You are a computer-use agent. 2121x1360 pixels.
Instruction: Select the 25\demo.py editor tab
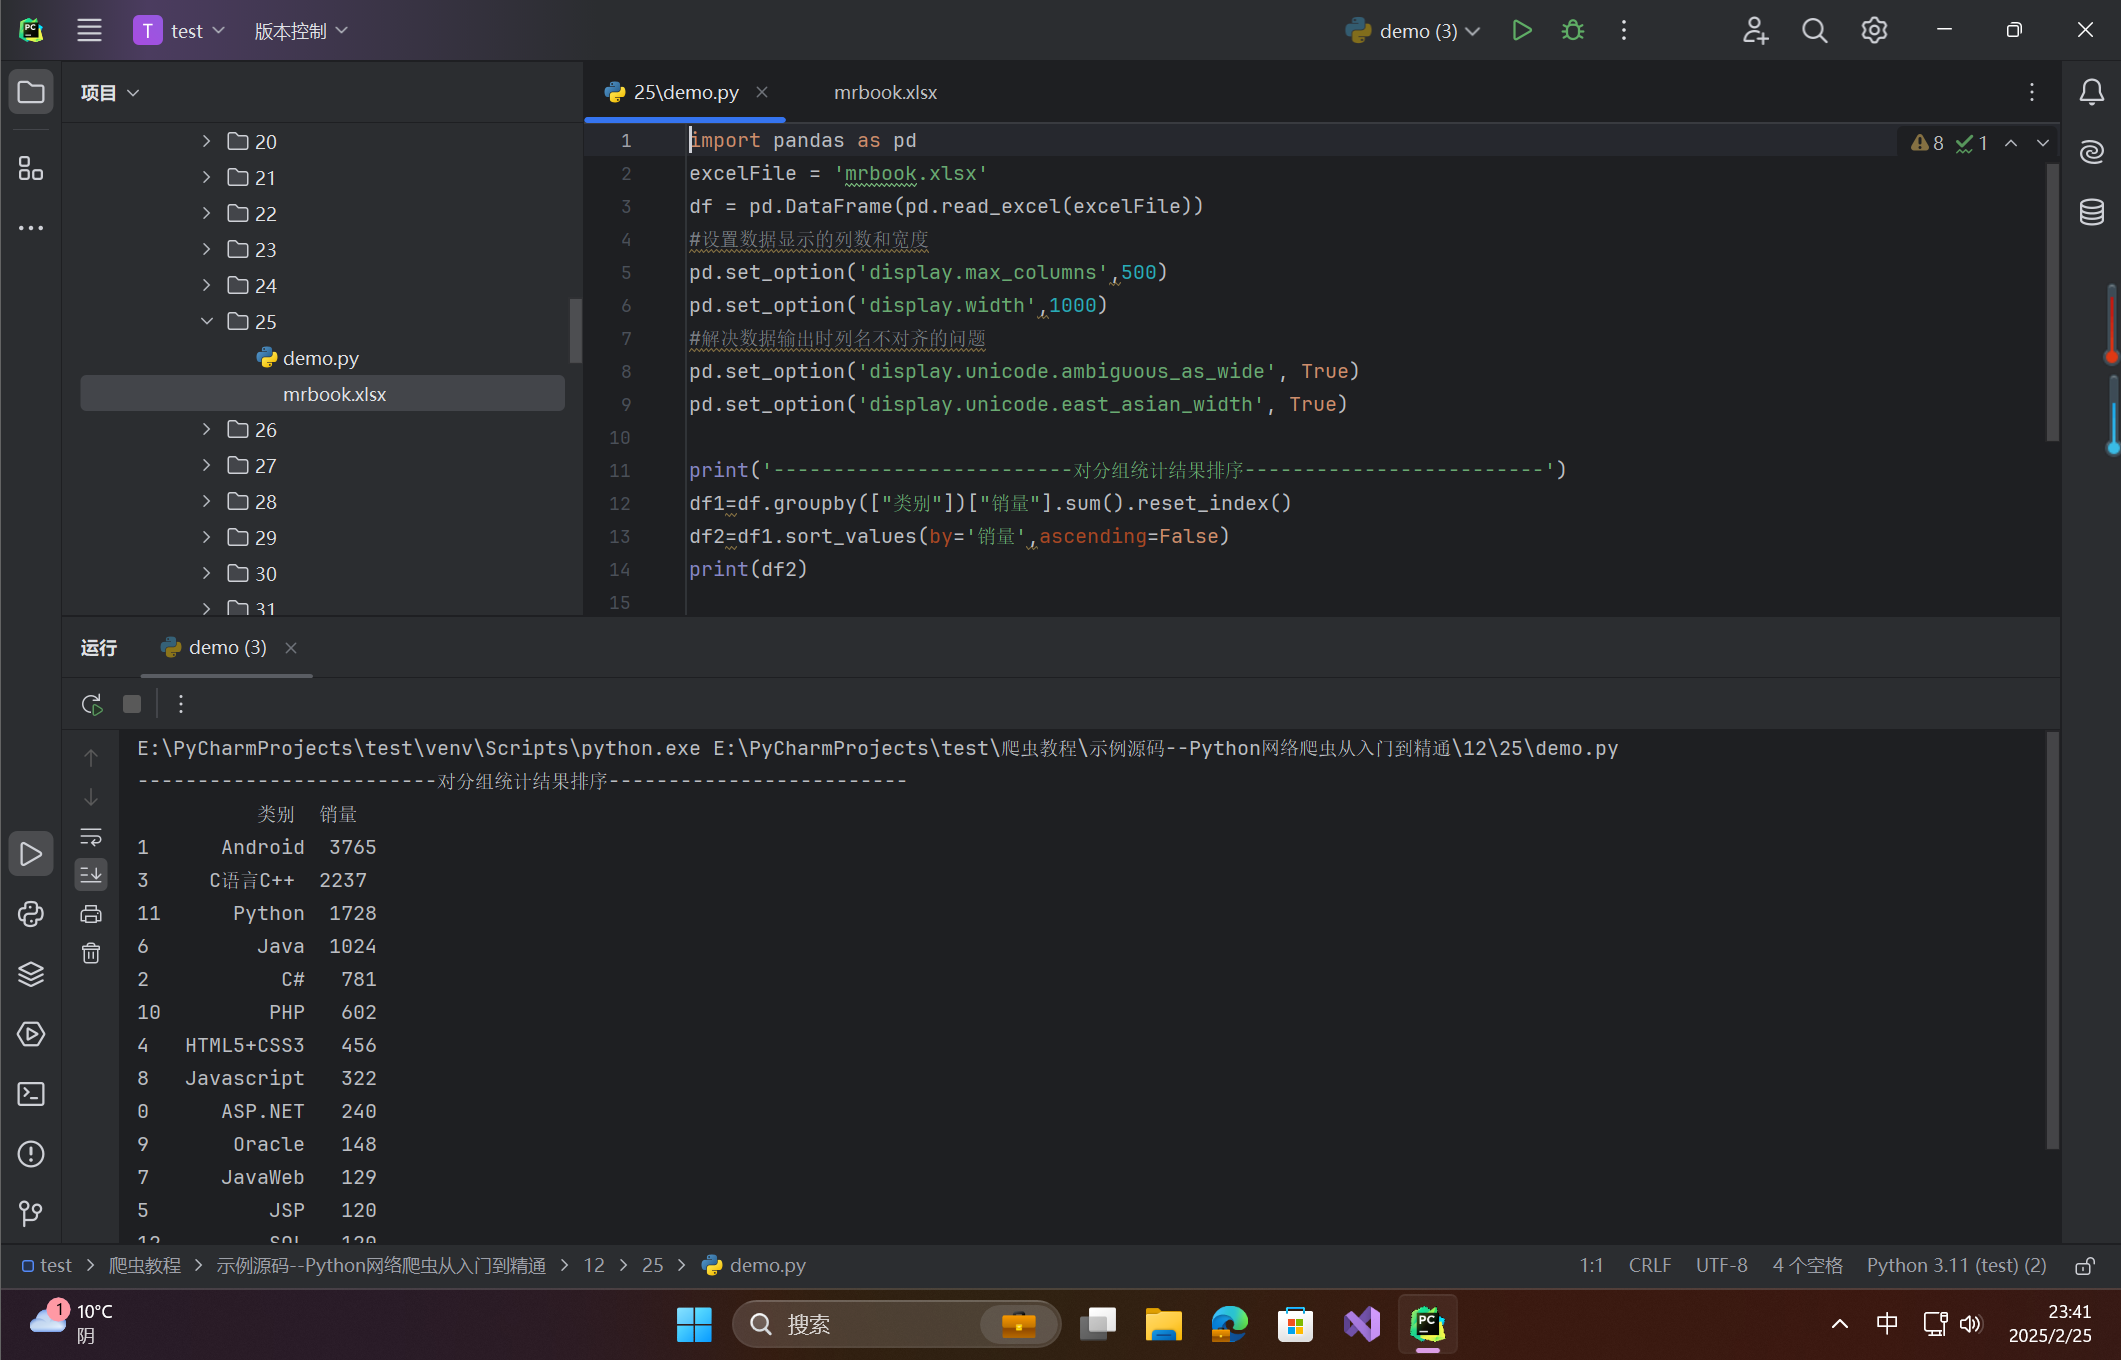(686, 92)
